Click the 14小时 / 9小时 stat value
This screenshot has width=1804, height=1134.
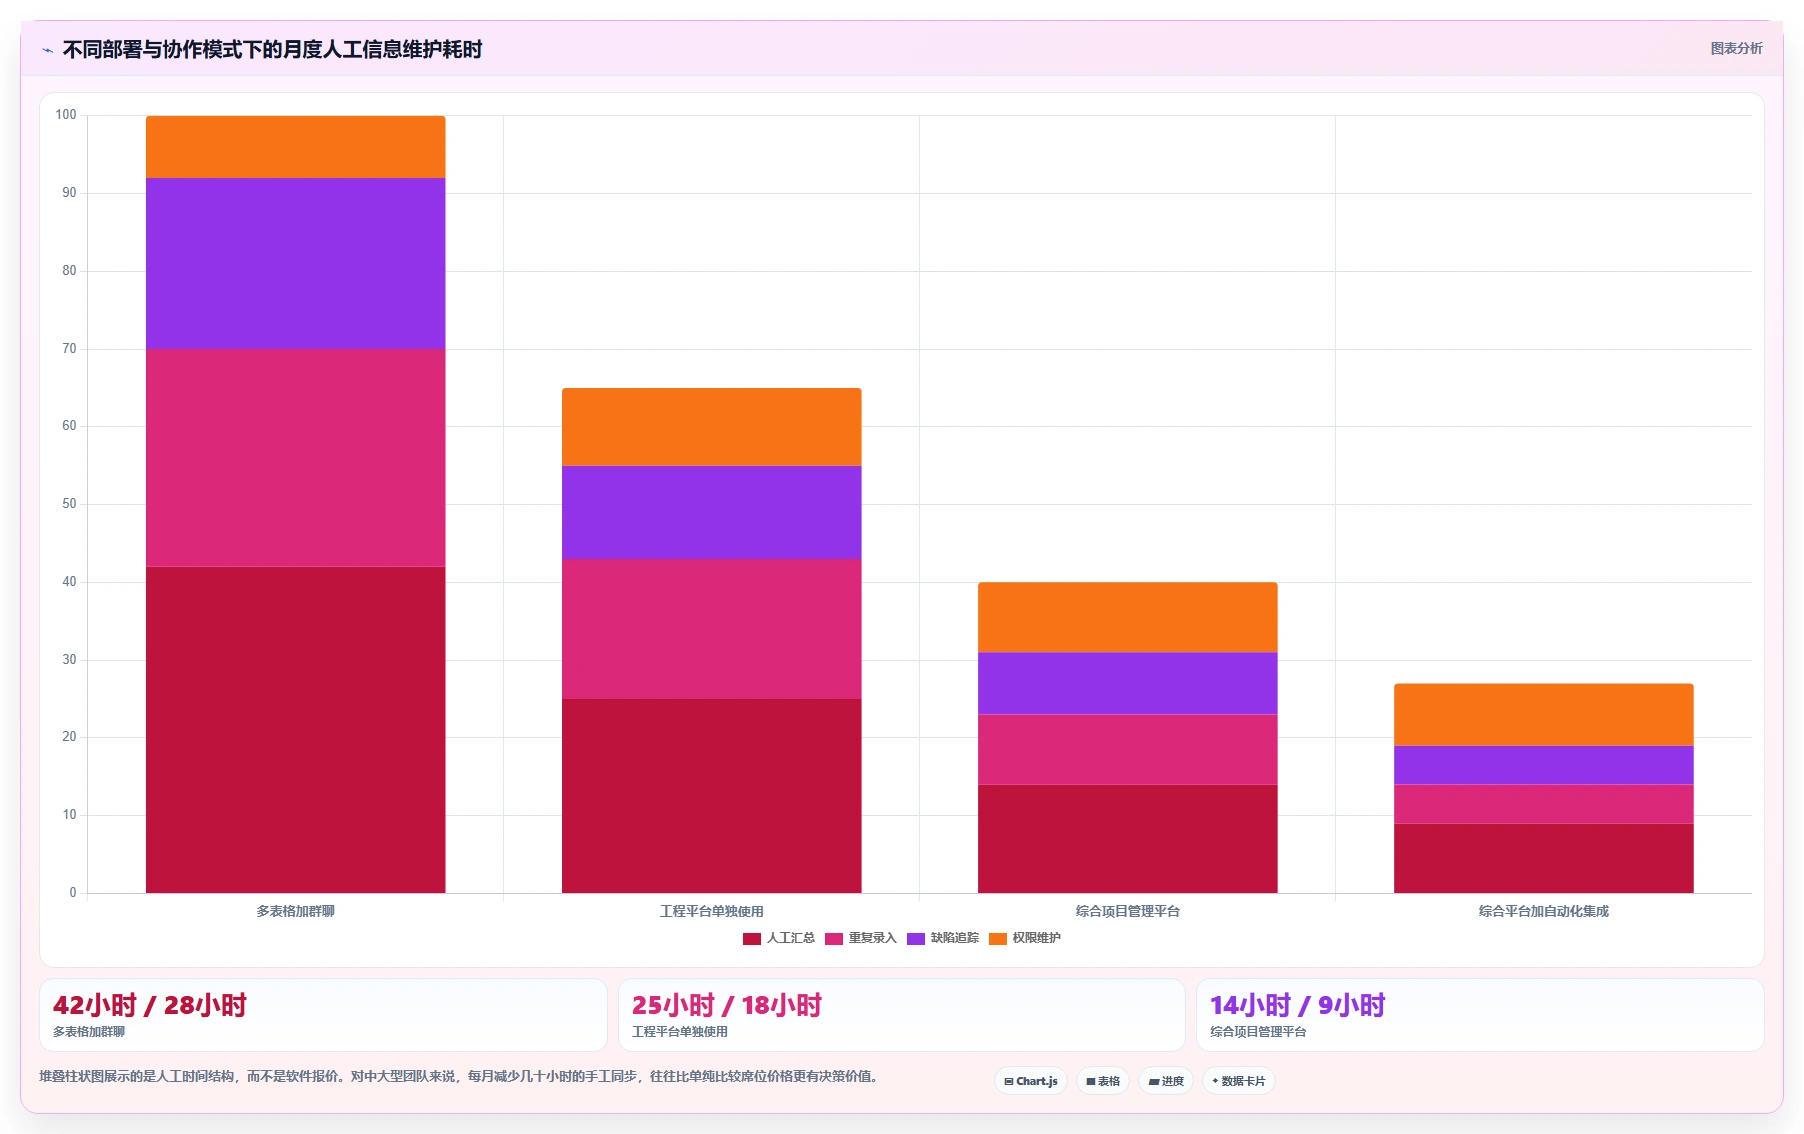click(x=1298, y=1005)
